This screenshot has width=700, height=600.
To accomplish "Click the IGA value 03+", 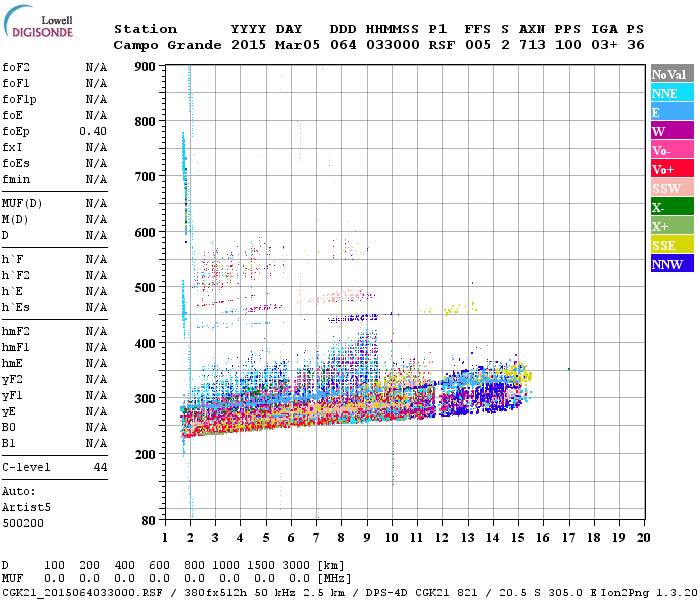I will coord(604,45).
